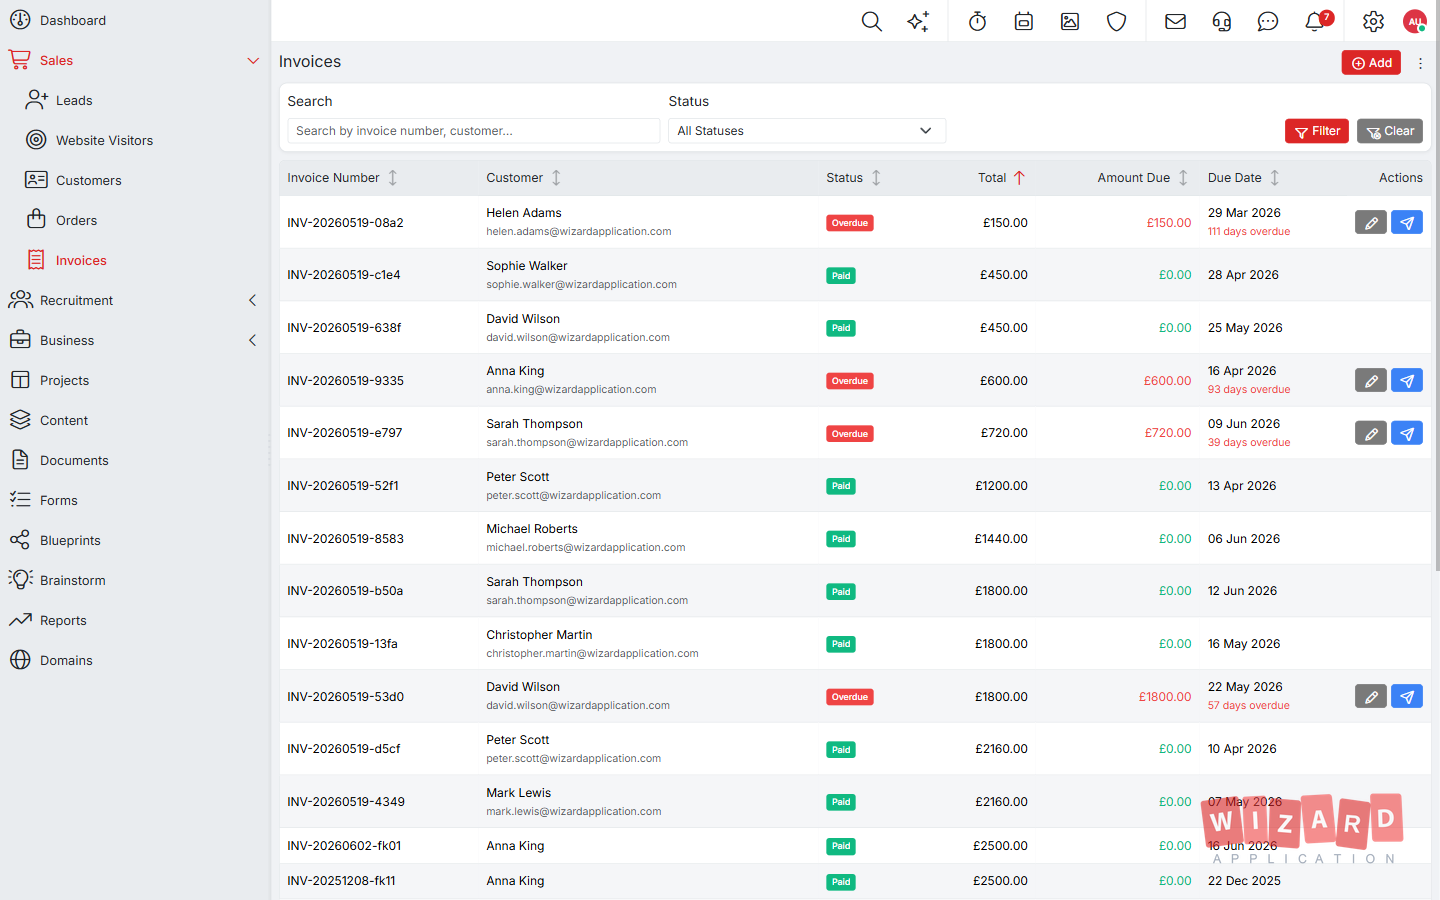Edit invoice INV-20260519-e797 pencil icon
Viewport: 1440px width, 900px height.
click(x=1371, y=433)
